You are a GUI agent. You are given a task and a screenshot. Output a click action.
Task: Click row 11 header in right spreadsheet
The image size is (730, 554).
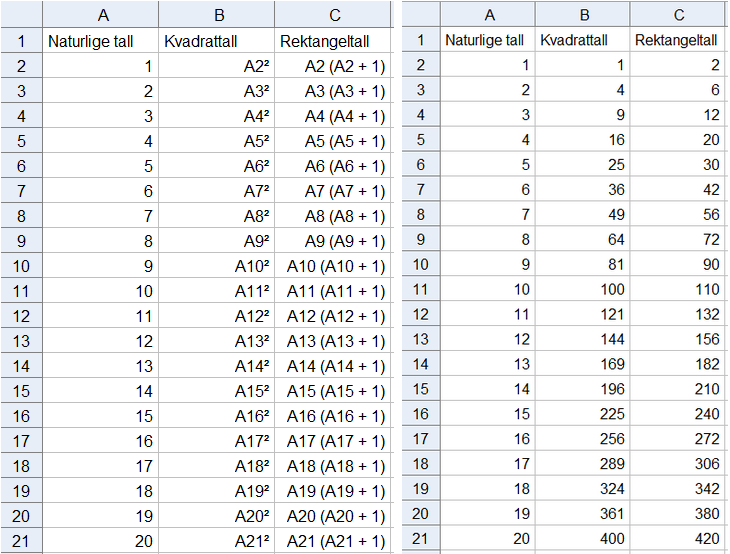tap(421, 290)
